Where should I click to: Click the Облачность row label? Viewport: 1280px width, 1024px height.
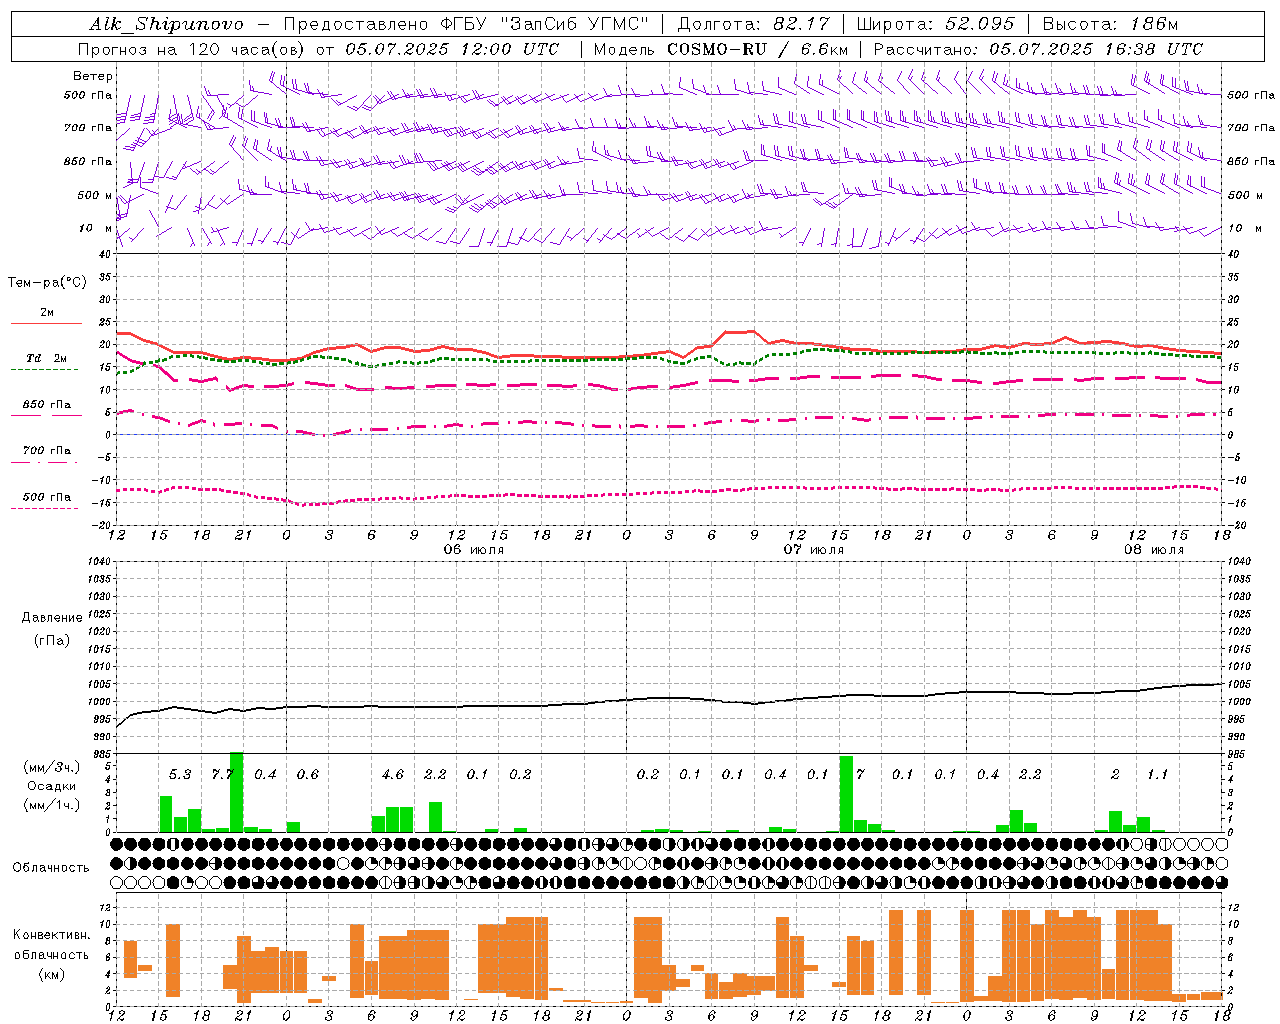[51, 868]
